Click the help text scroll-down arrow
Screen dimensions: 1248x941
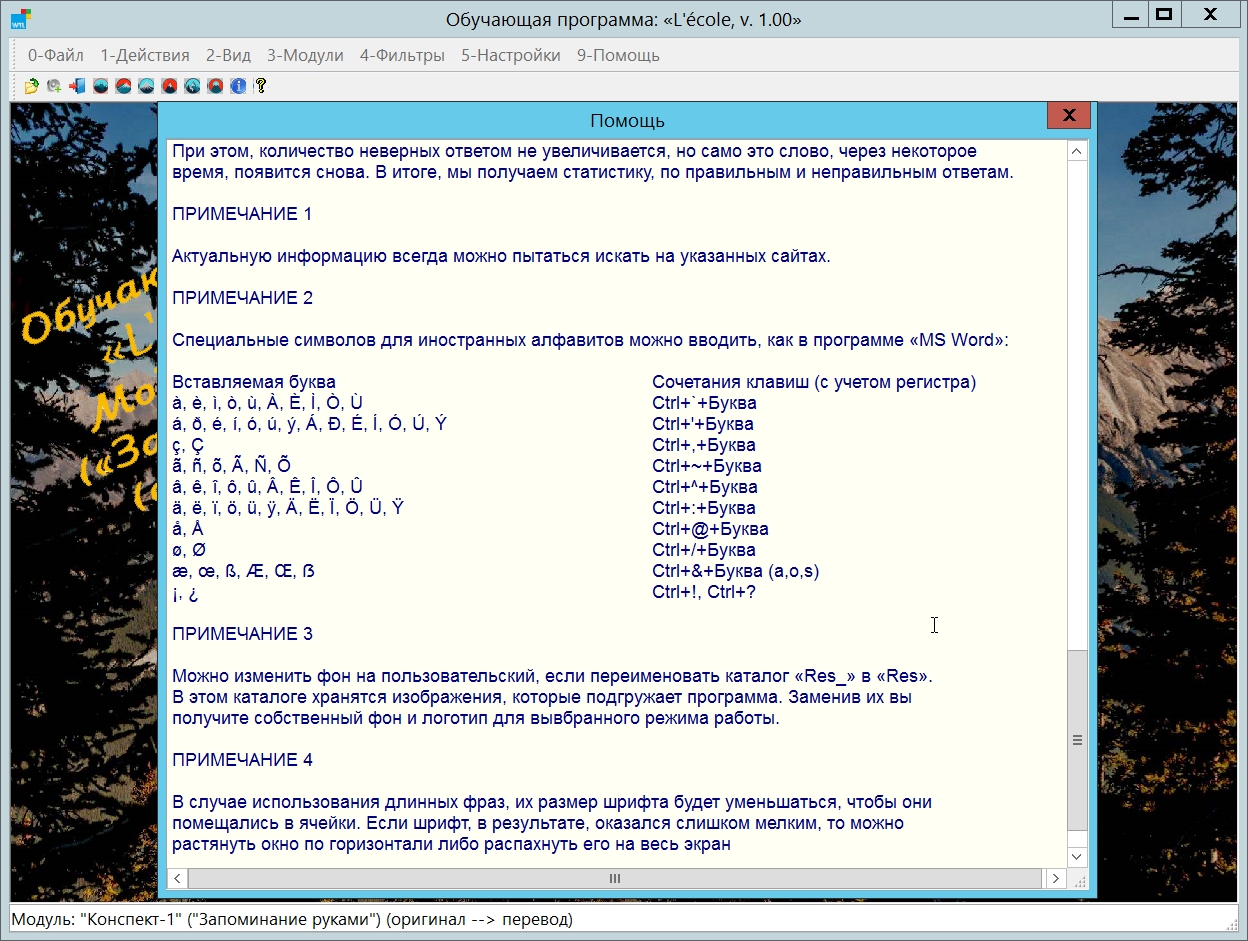pyautogui.click(x=1077, y=857)
